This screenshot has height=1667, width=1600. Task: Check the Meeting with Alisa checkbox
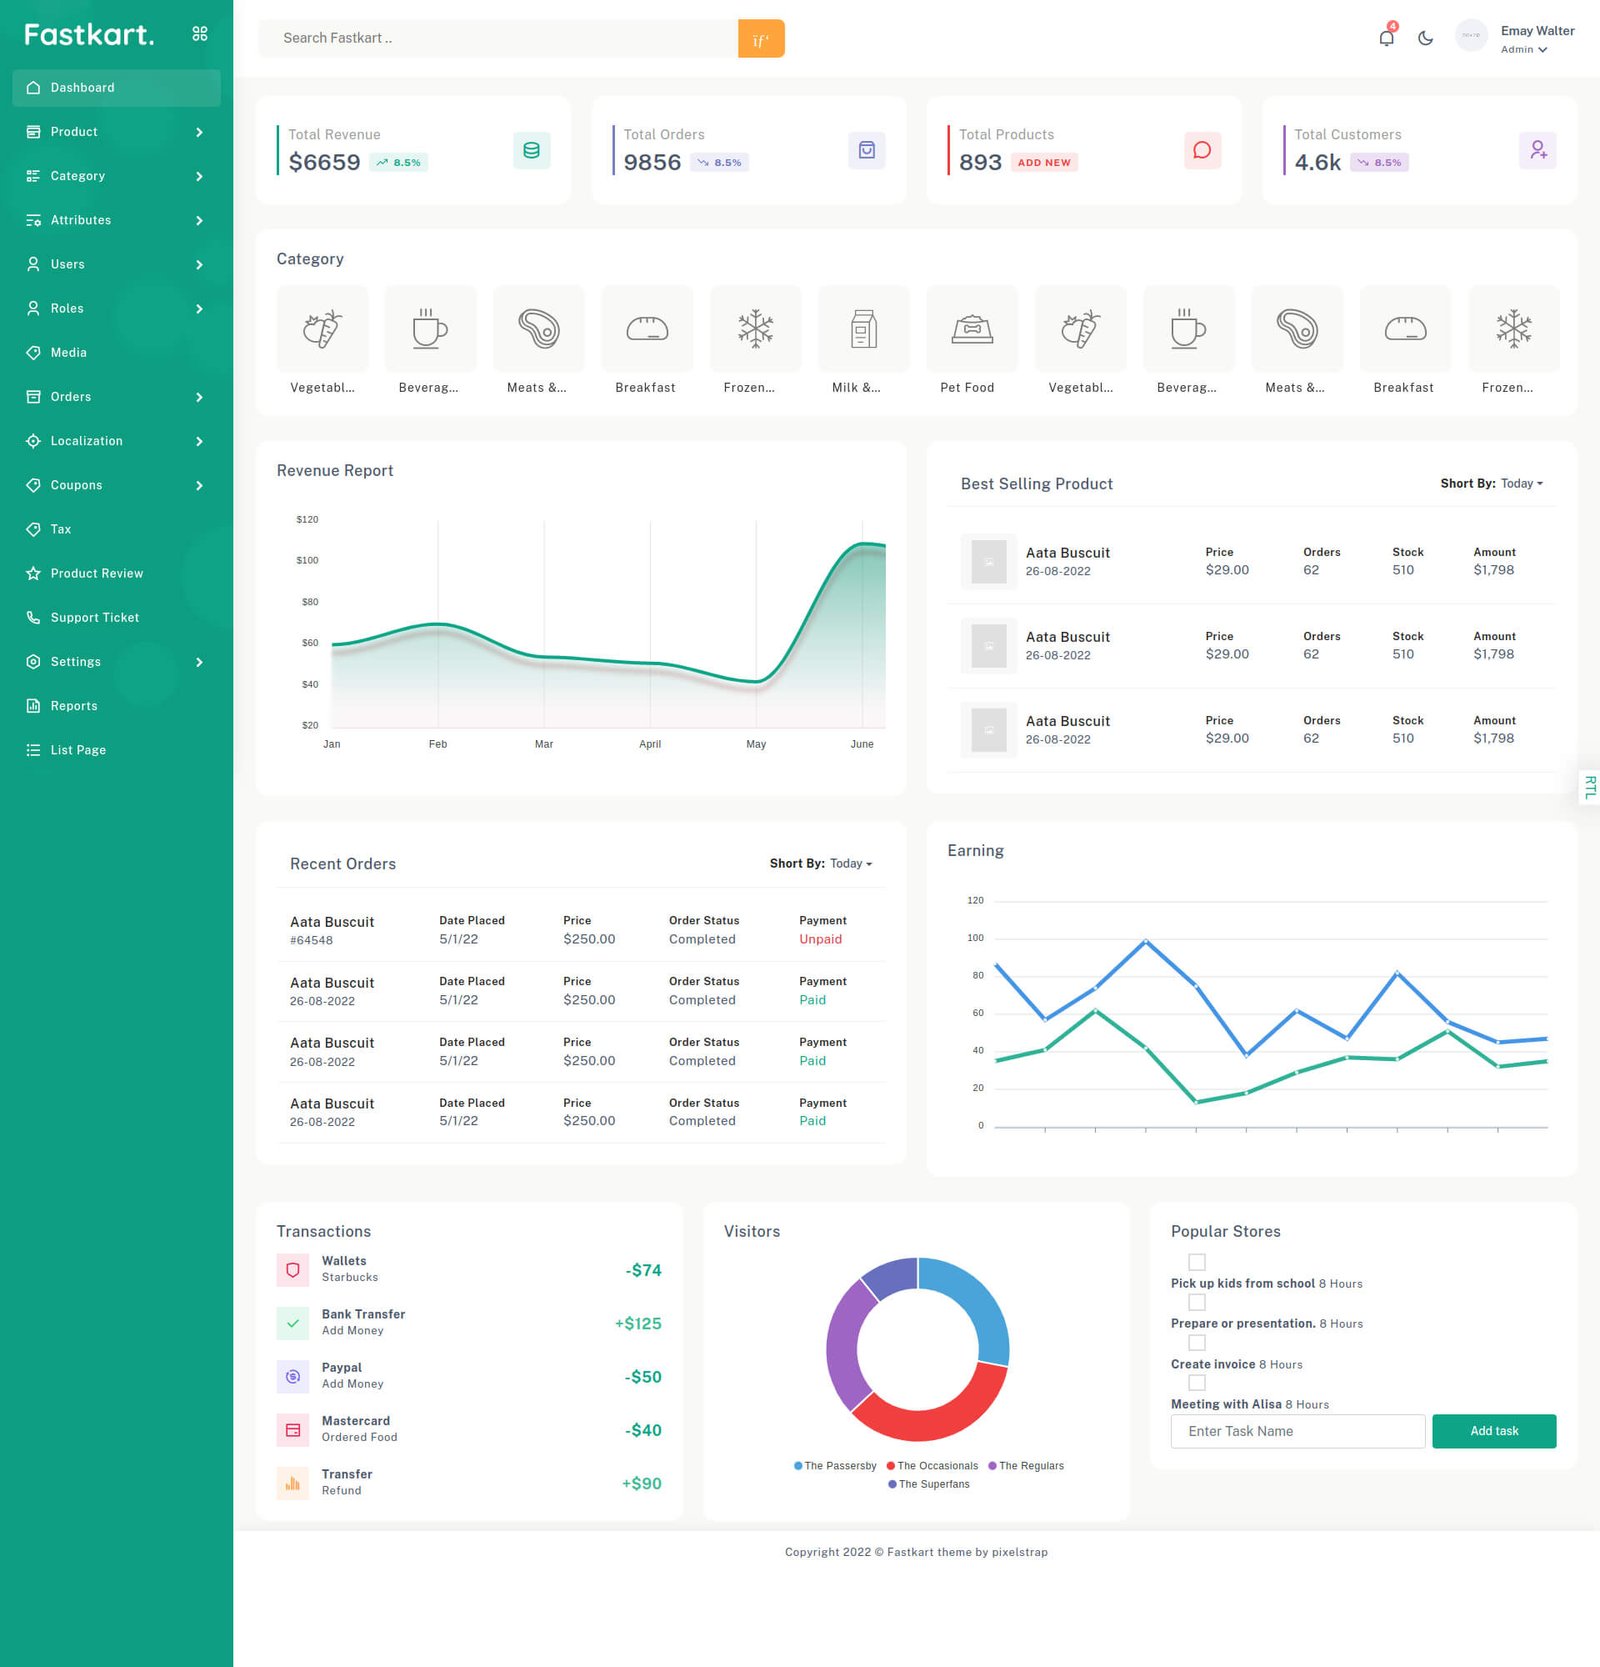(x=1197, y=1383)
